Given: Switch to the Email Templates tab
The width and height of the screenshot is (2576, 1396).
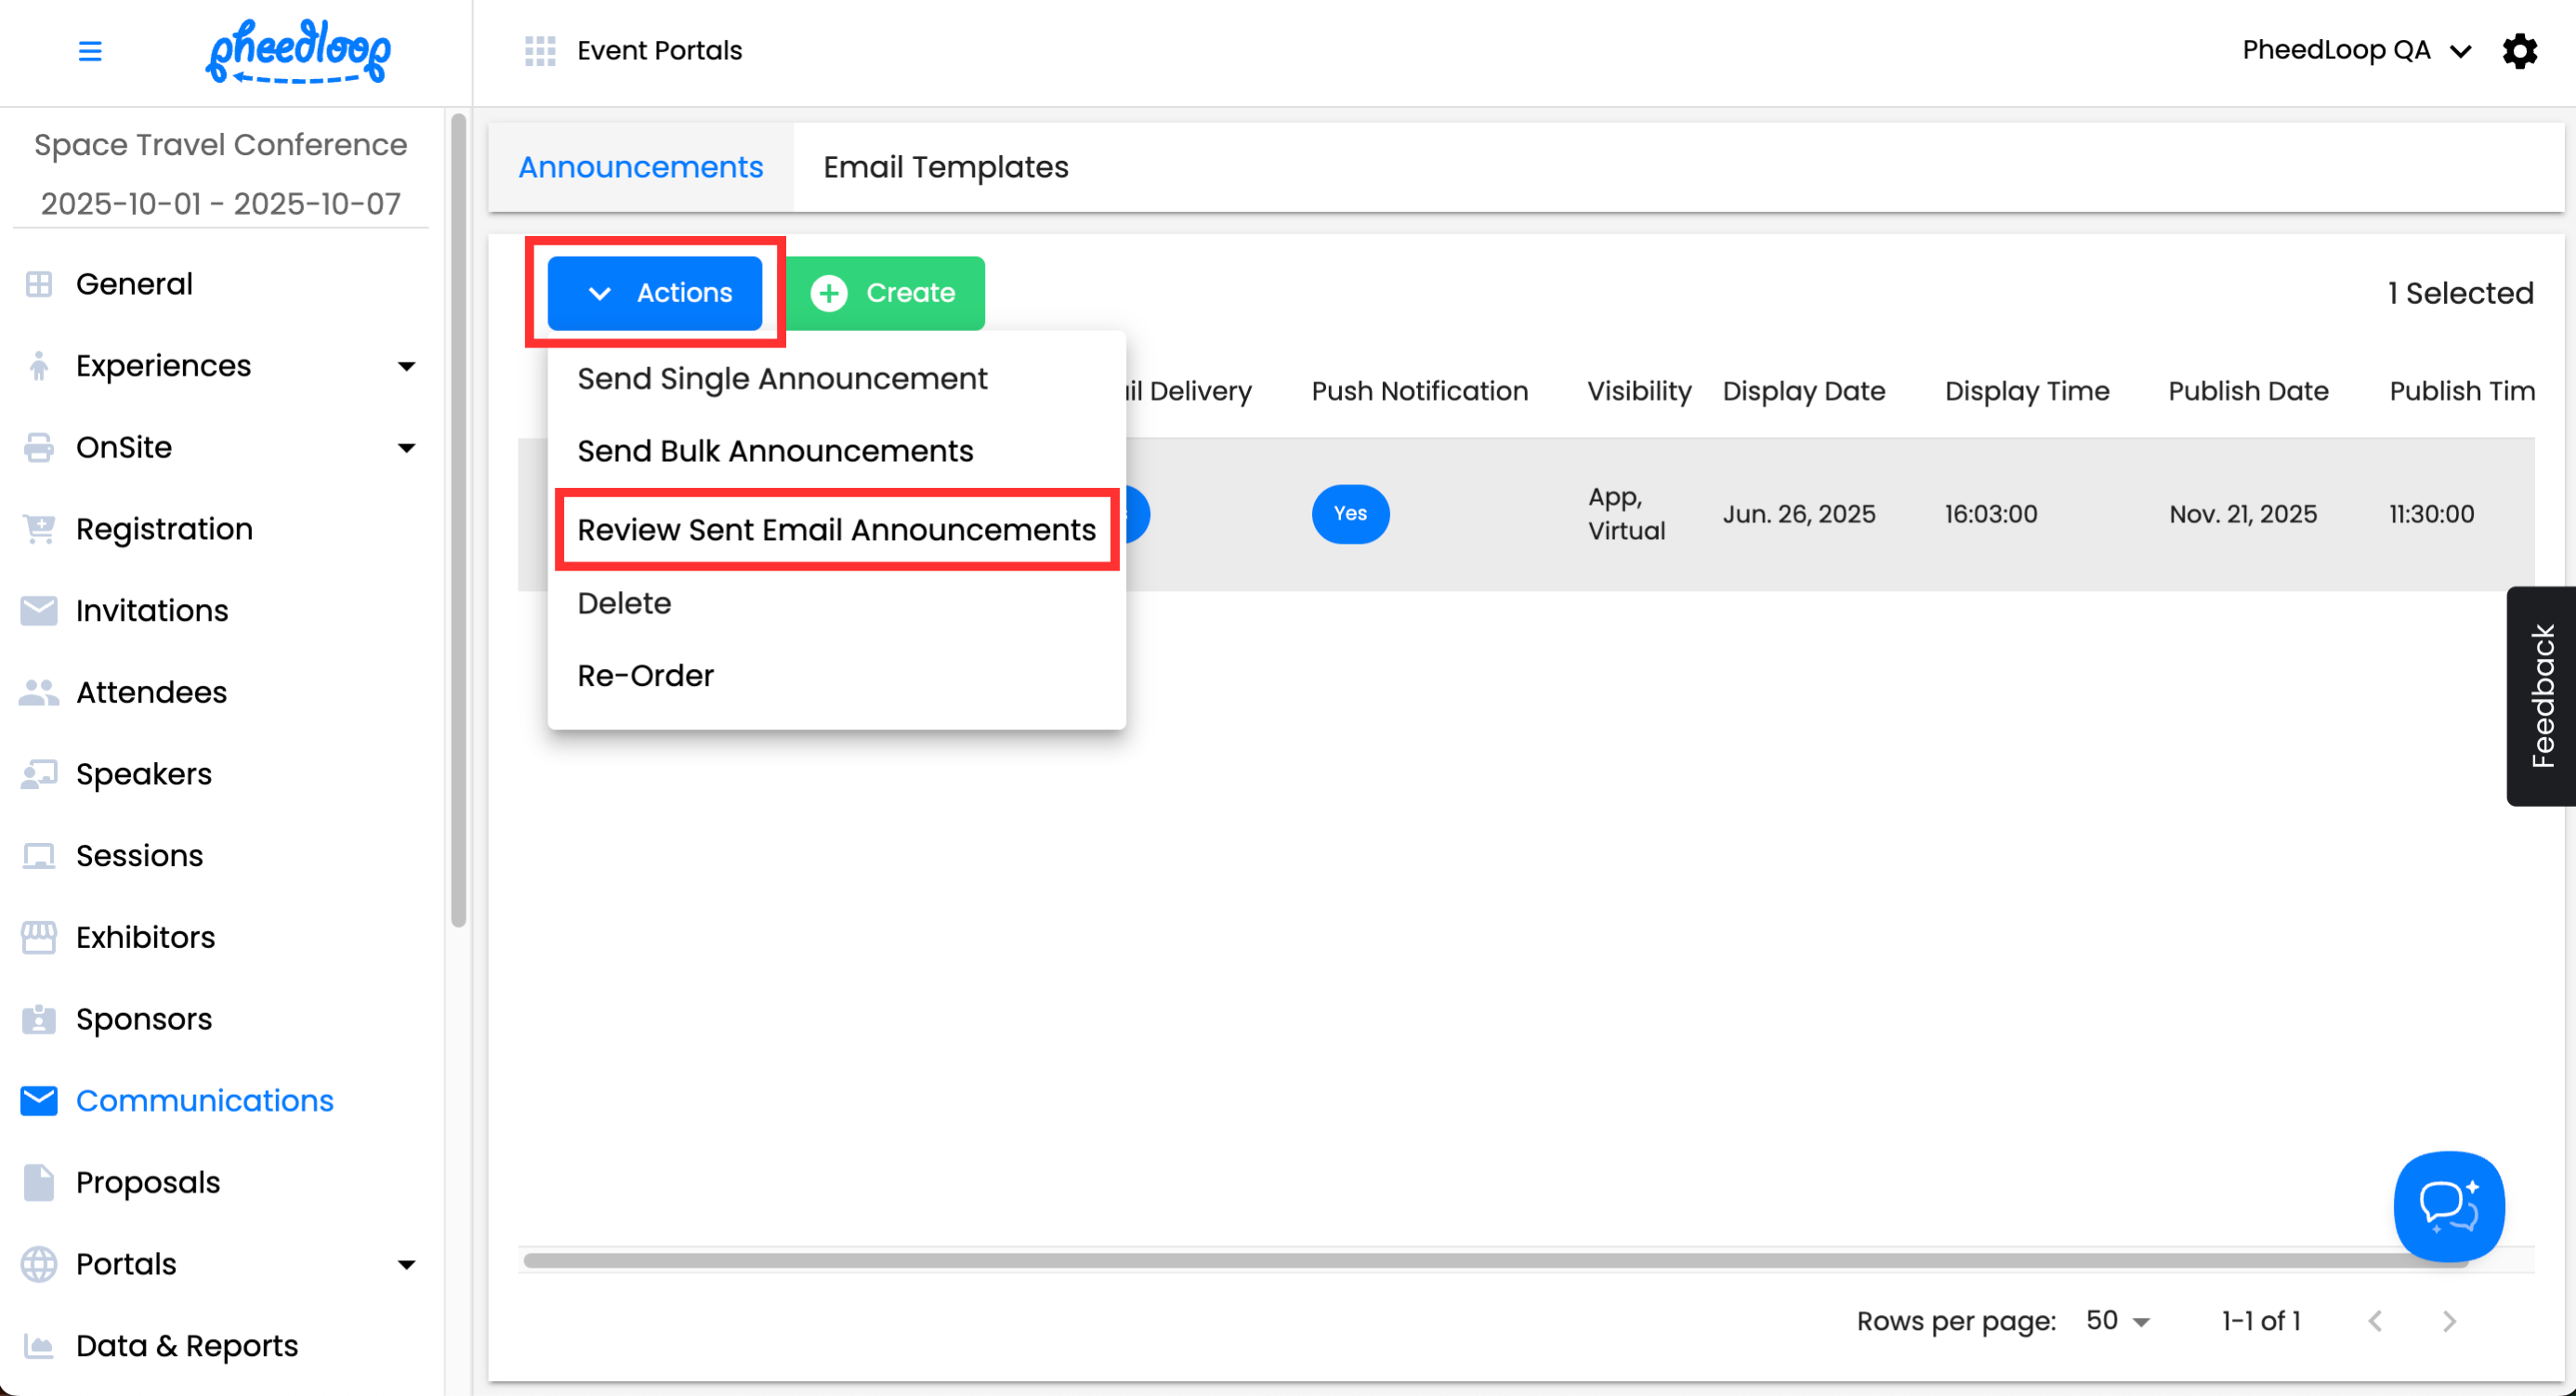Looking at the screenshot, I should [945, 167].
